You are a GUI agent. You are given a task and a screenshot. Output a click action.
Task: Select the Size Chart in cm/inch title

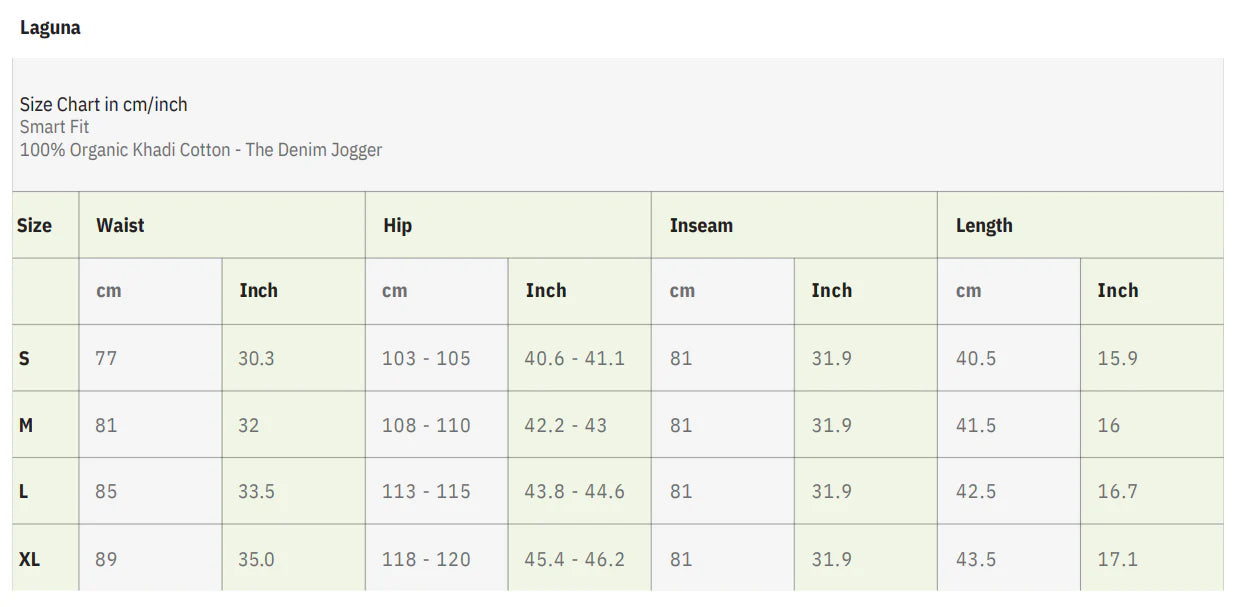(103, 104)
